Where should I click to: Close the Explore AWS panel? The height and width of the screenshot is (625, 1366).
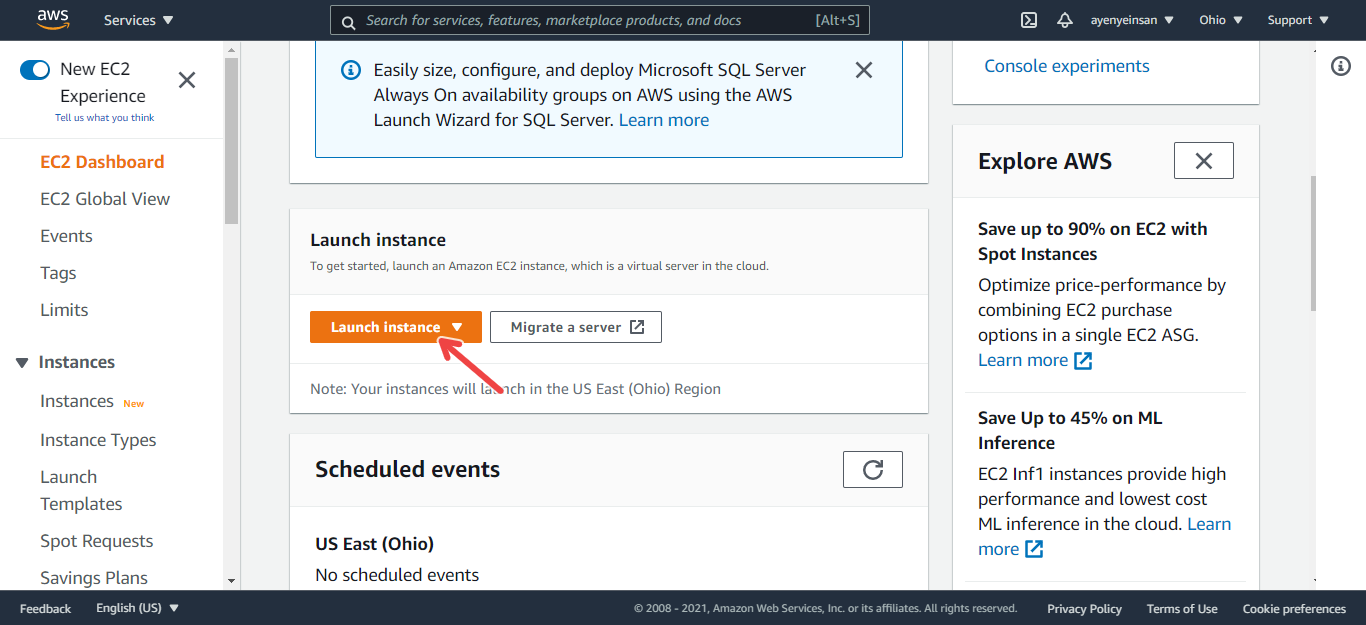[1204, 161]
